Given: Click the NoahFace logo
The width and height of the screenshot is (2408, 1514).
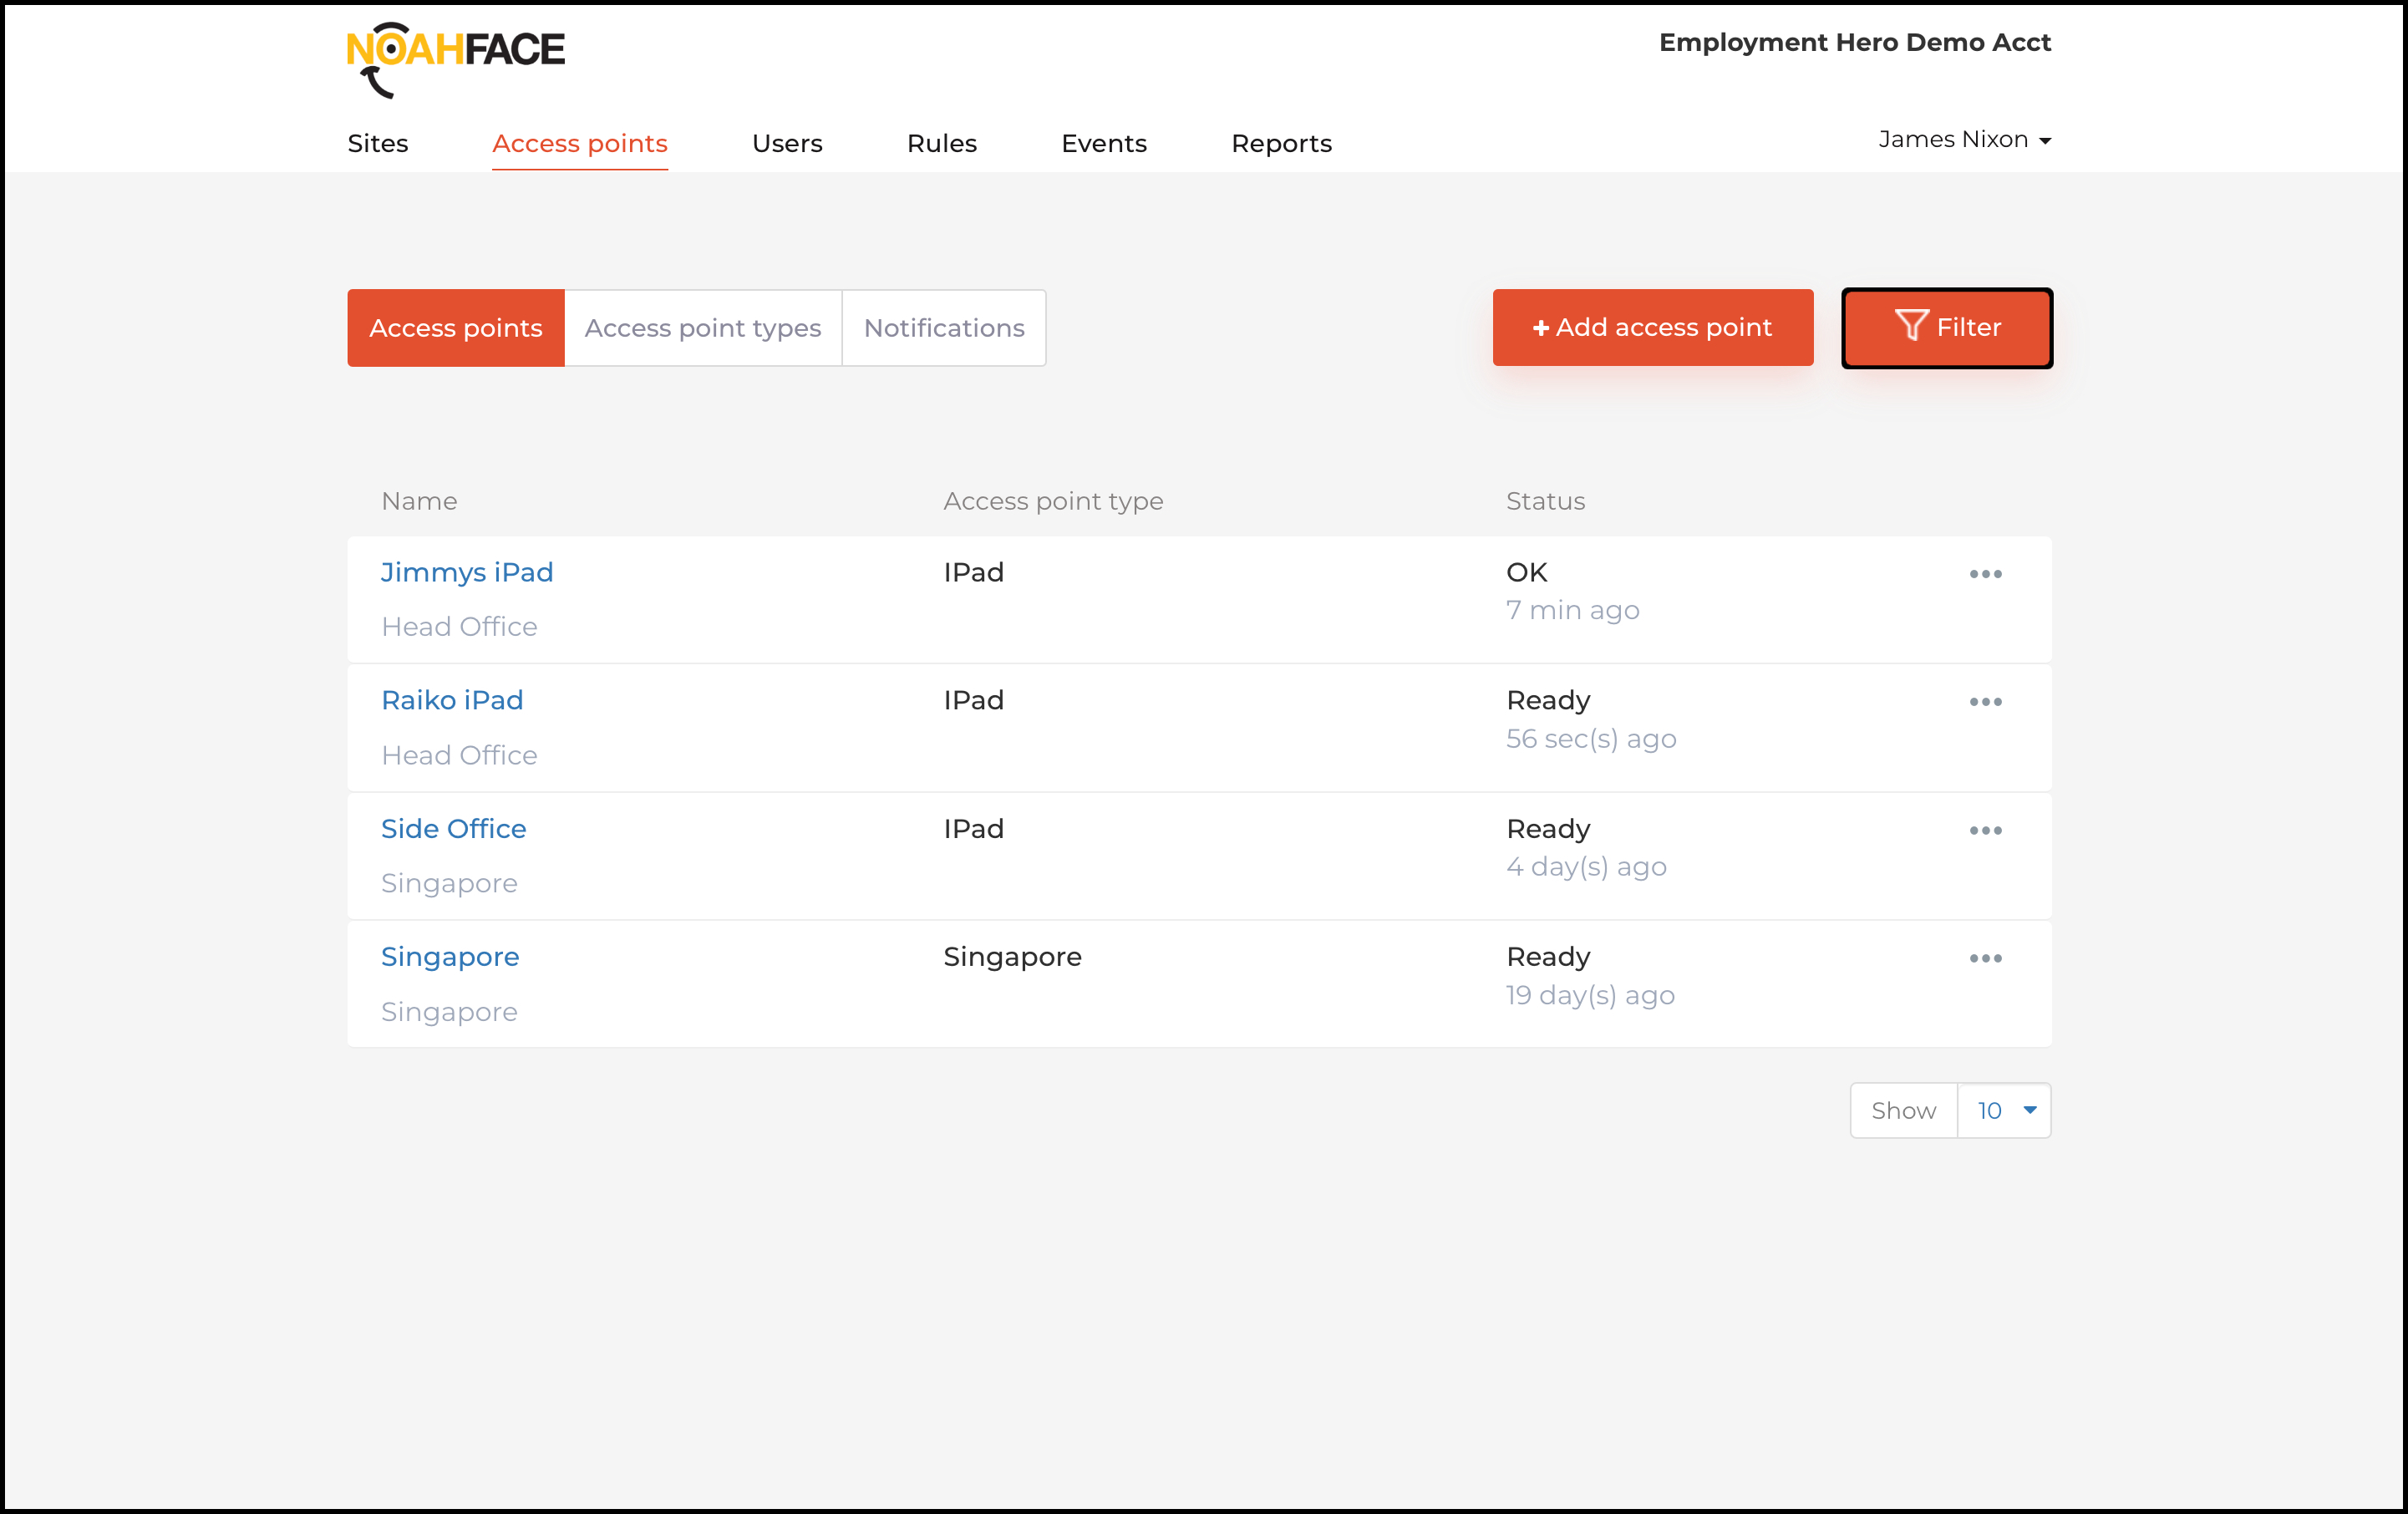Looking at the screenshot, I should tap(456, 55).
